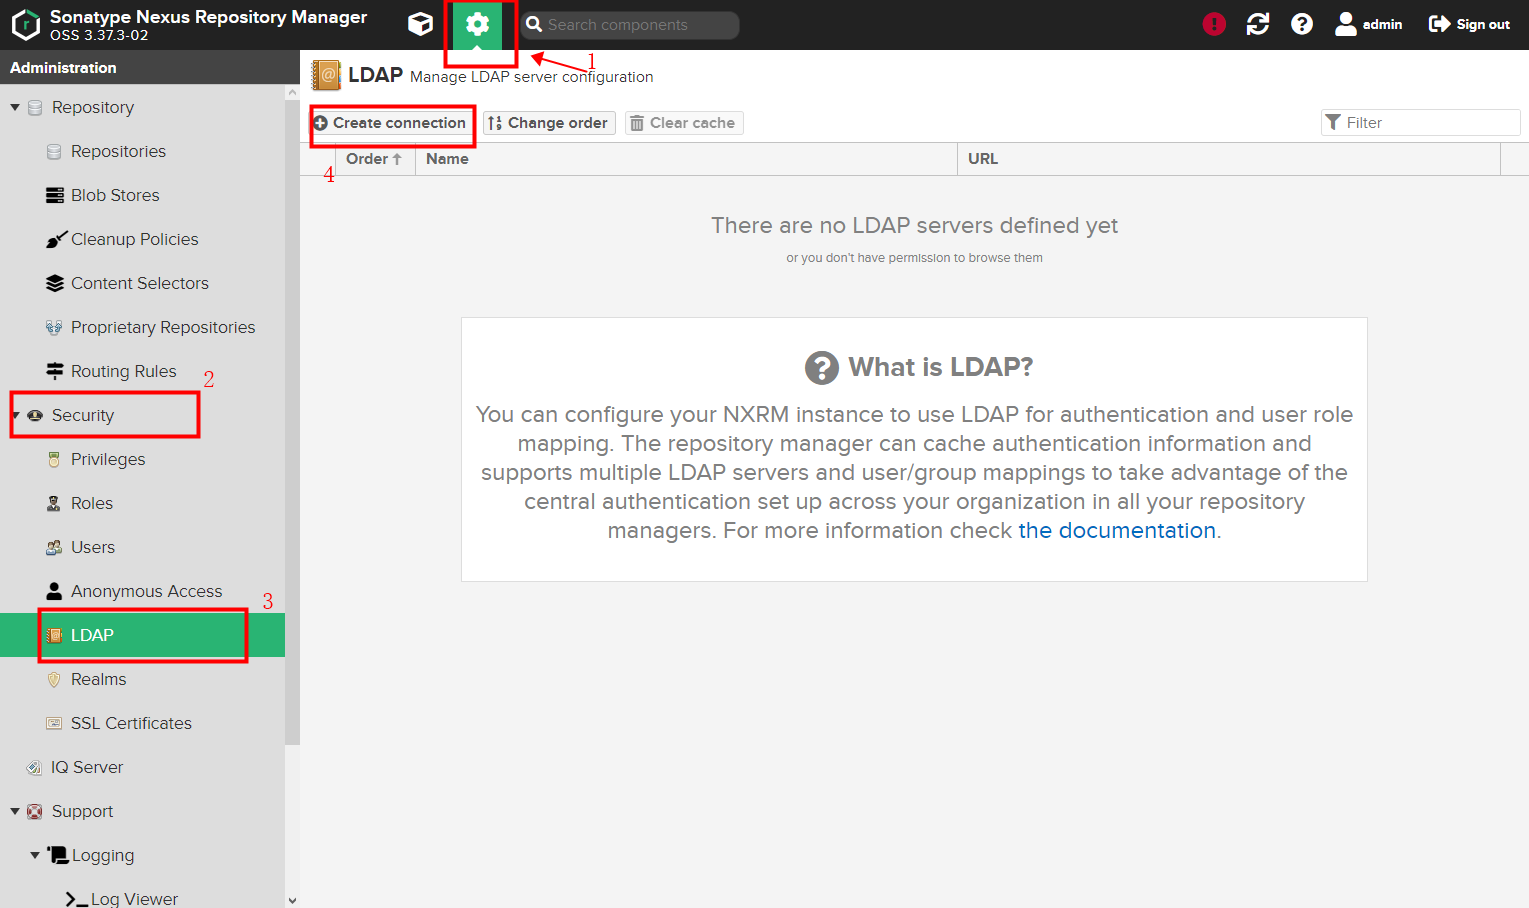
Task: Click the Realms shield icon
Action: tap(54, 679)
